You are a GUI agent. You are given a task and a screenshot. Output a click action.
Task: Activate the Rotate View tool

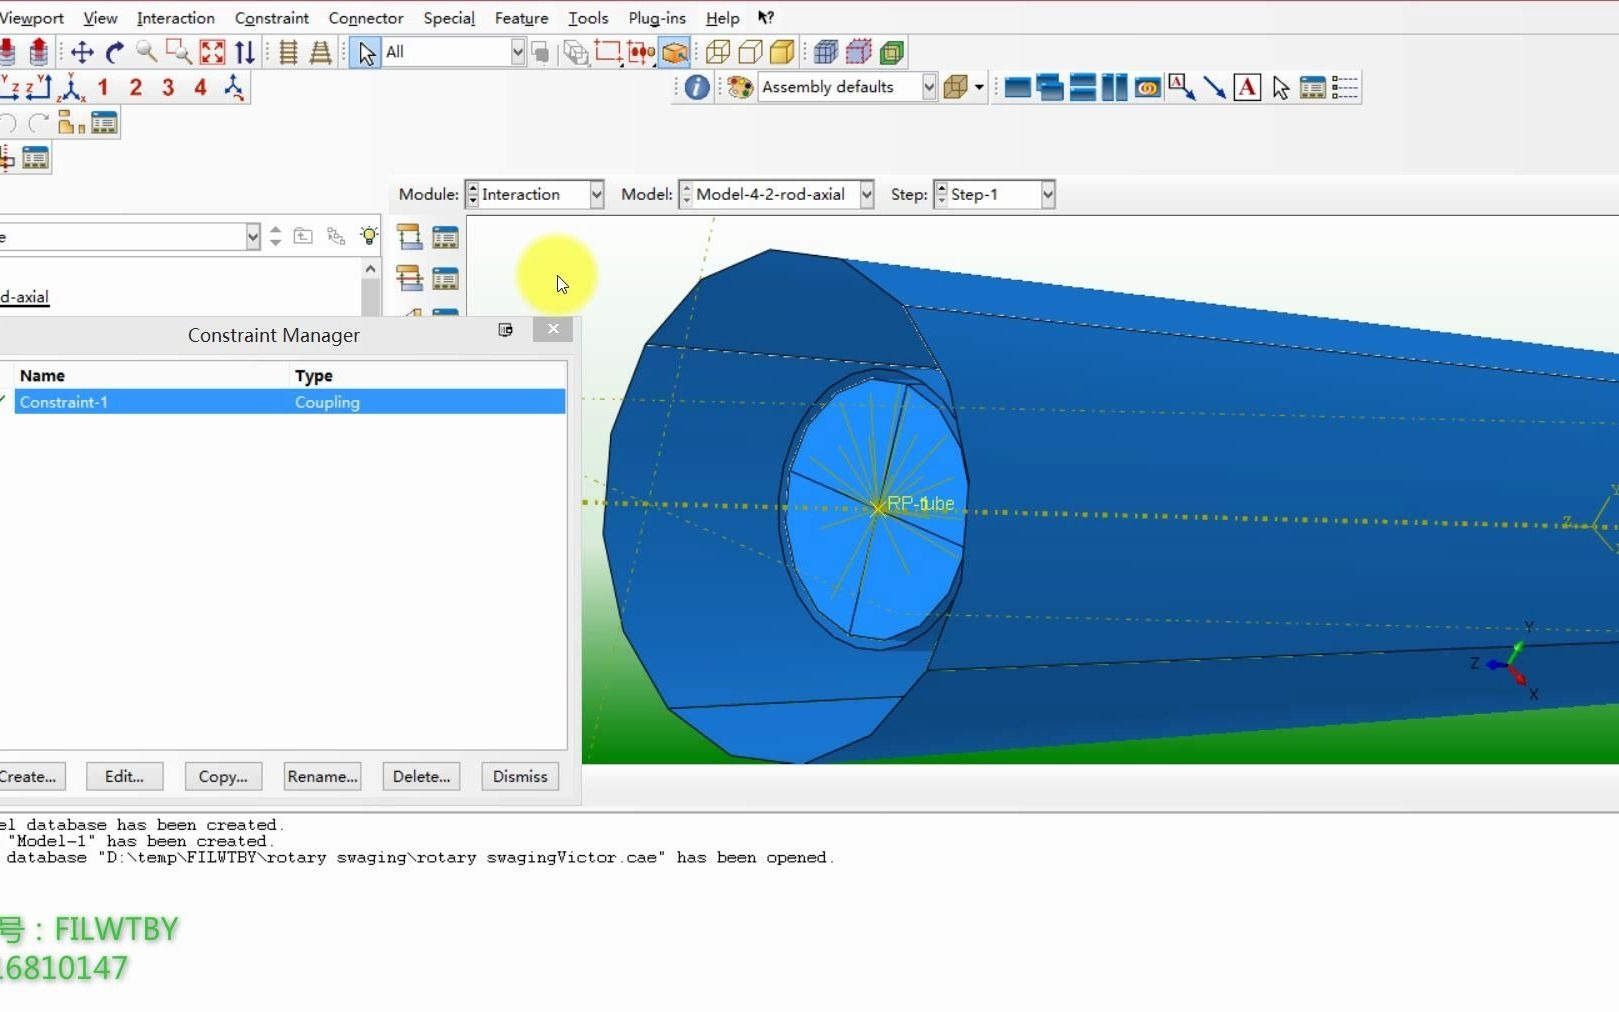(114, 52)
